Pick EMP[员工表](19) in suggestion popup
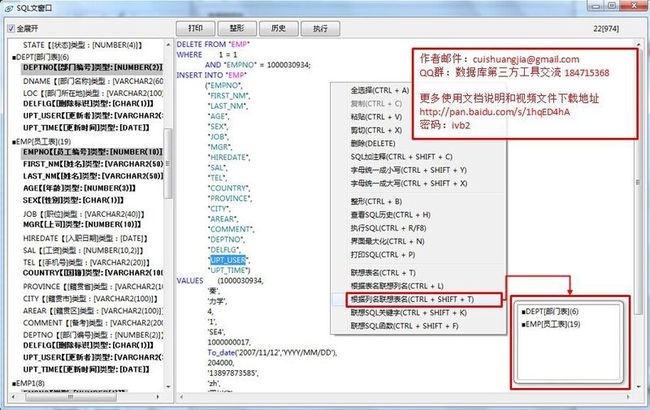Image resolution: width=650 pixels, height=410 pixels. coord(551,324)
